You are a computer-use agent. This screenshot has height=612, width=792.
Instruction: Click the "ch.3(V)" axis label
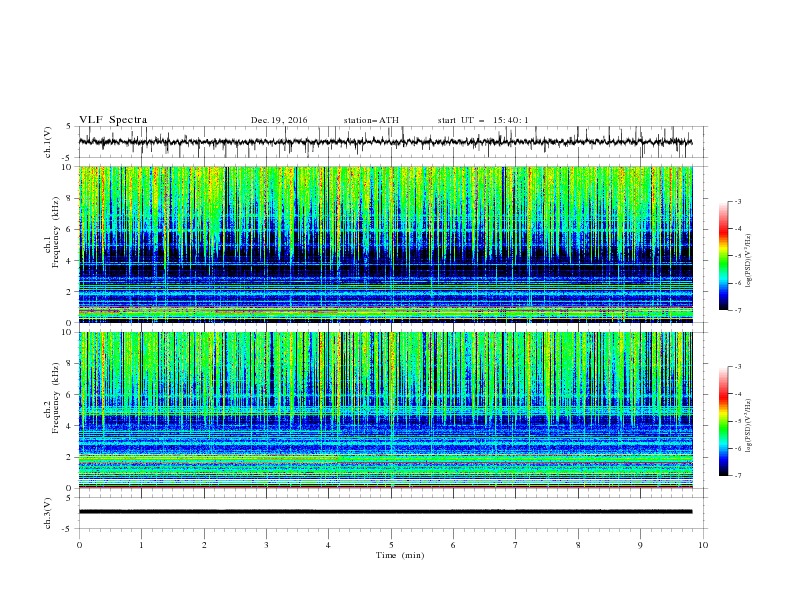point(48,513)
